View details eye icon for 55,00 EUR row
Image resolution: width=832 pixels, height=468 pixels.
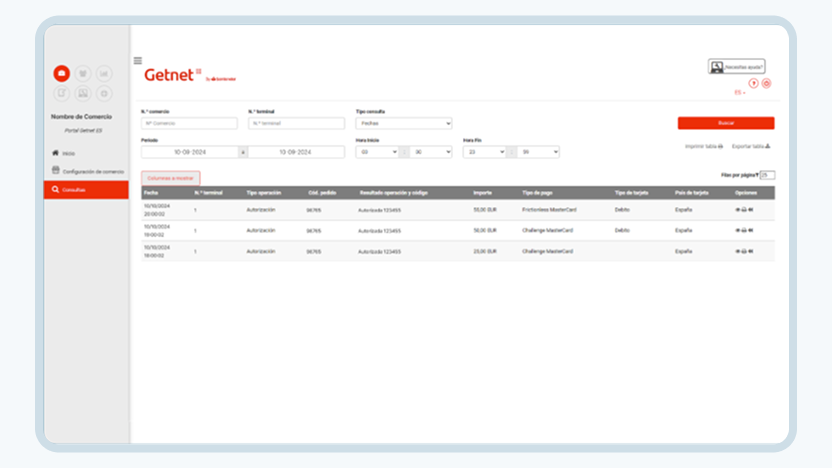coord(738,210)
